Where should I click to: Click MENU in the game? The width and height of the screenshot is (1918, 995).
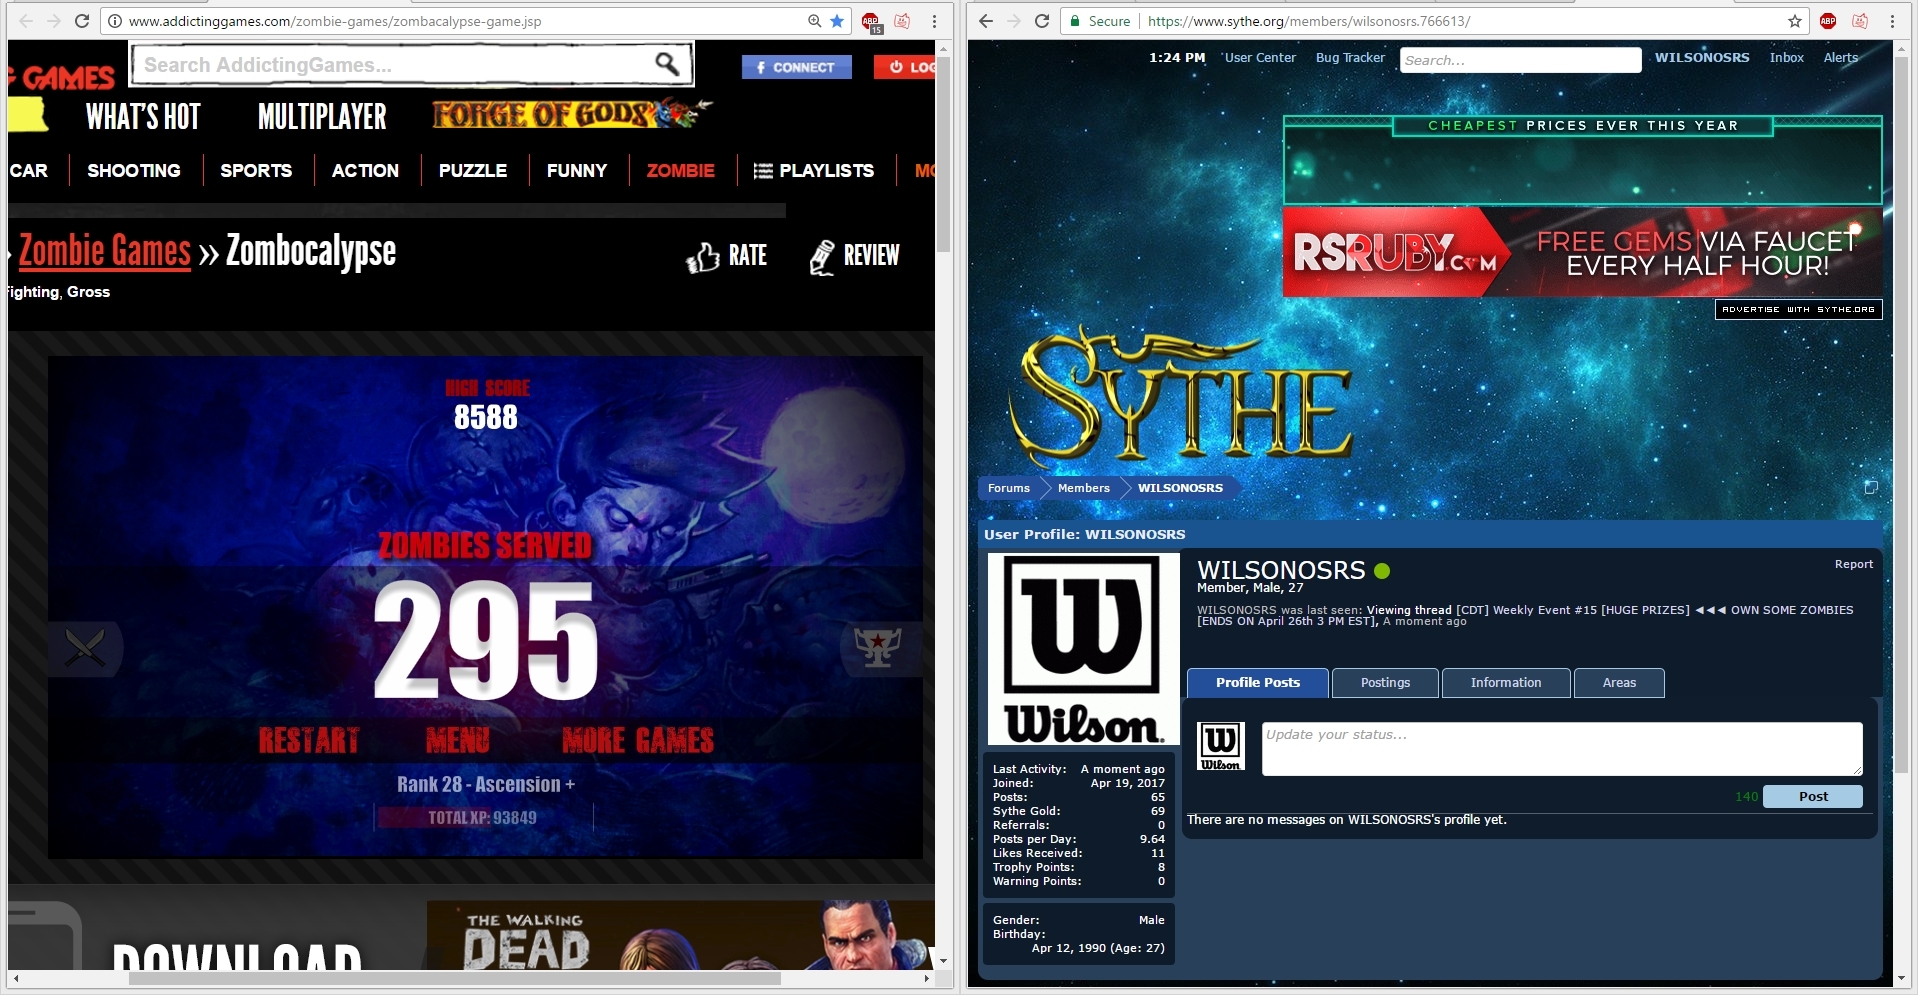(458, 741)
